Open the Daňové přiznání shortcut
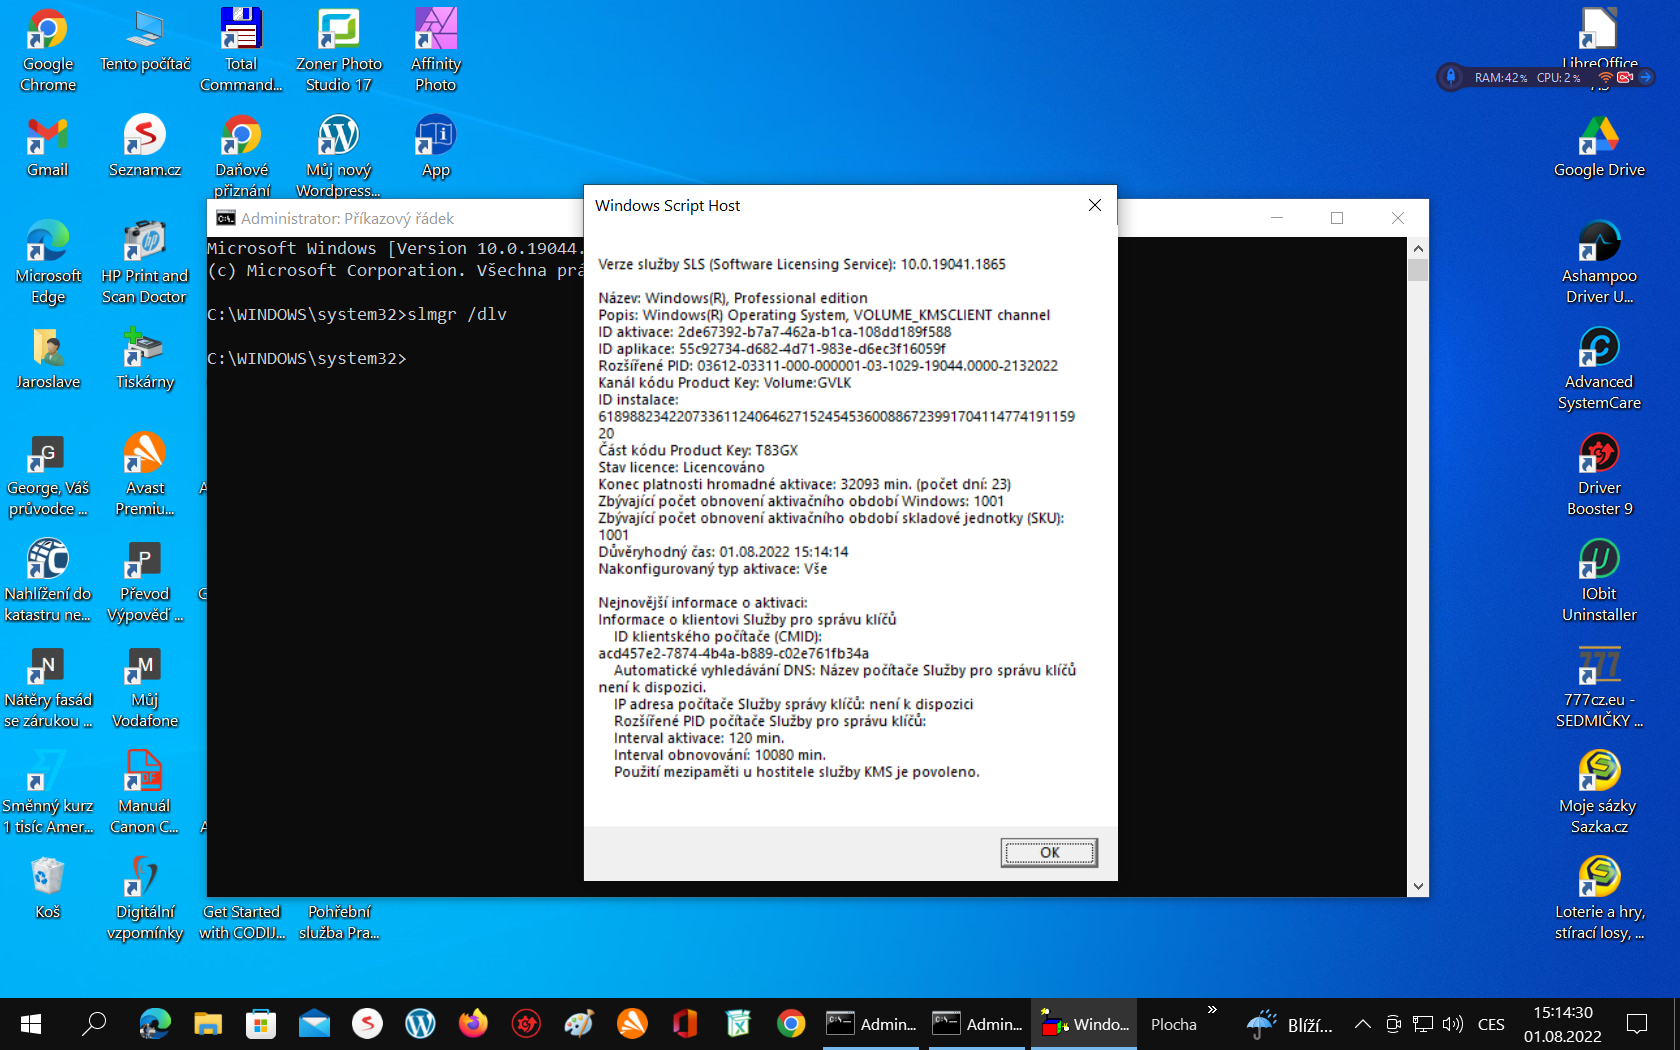 coord(241,156)
